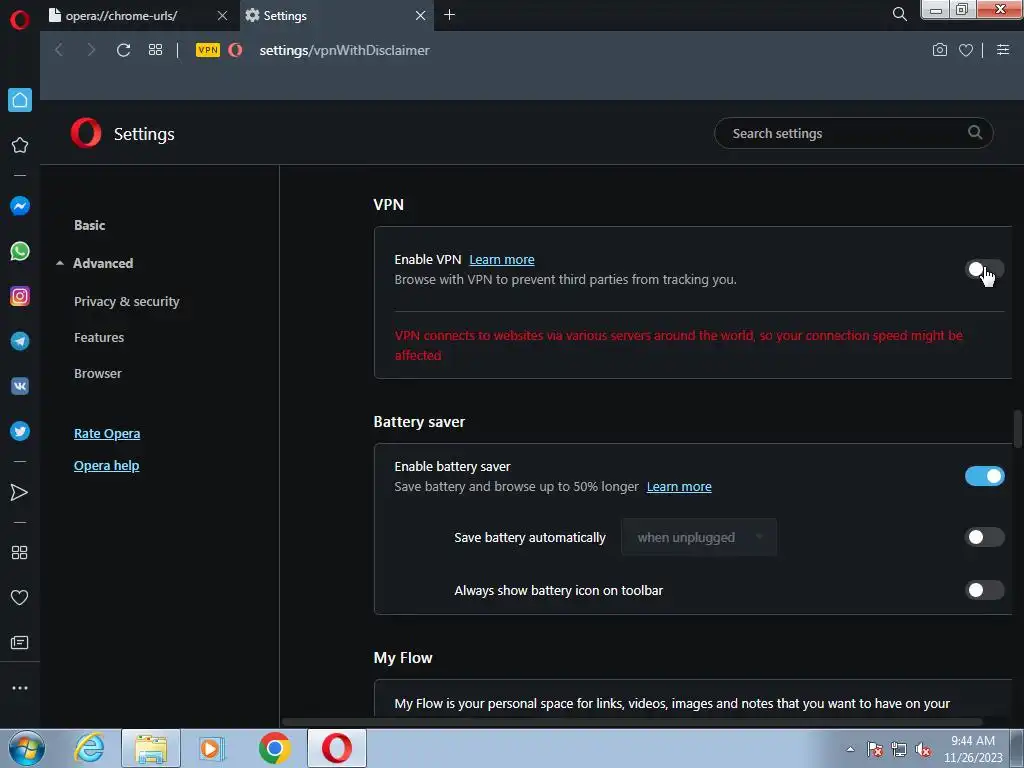Click the Opera icon in address bar
The height and width of the screenshot is (768, 1024).
[x=236, y=50]
